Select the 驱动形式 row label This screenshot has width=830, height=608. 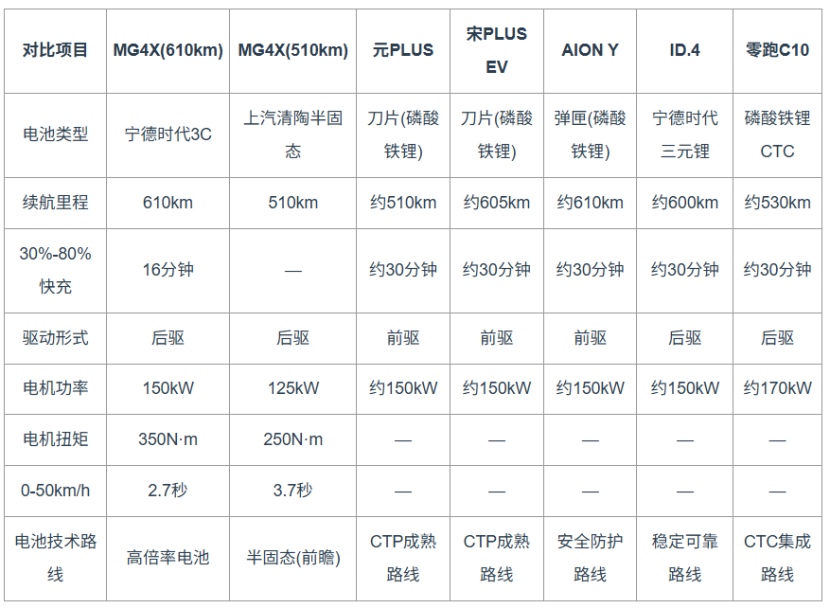(x=55, y=338)
